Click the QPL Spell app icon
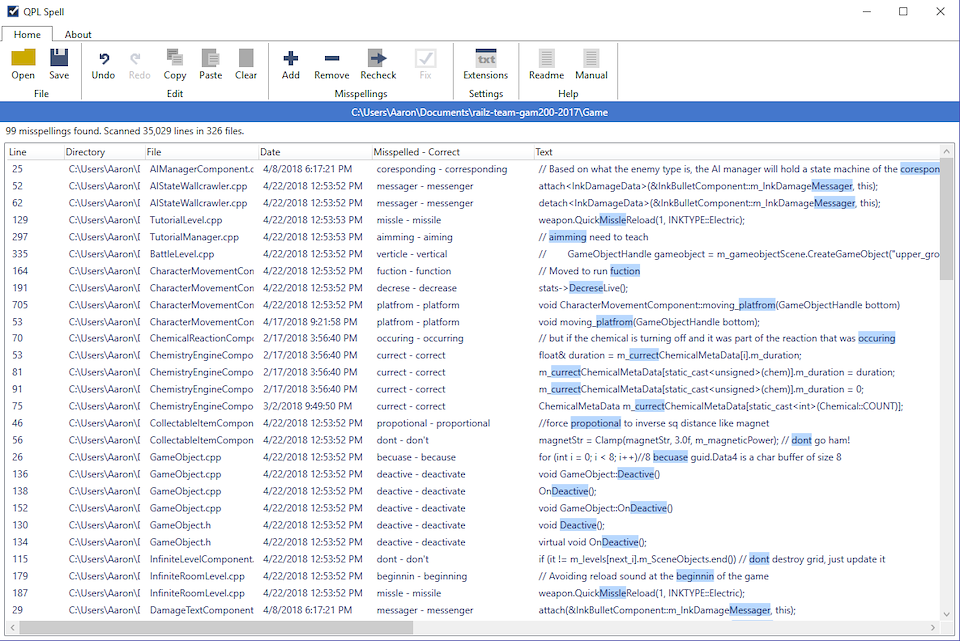This screenshot has width=960, height=641. pyautogui.click(x=12, y=11)
